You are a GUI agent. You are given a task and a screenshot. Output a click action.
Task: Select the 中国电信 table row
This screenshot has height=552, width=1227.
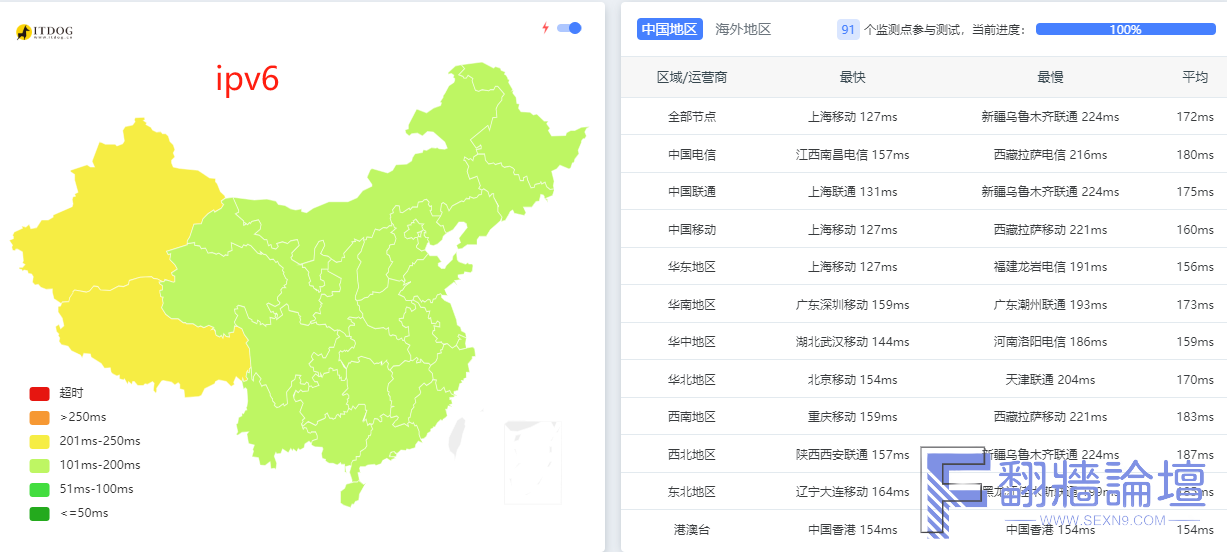(924, 155)
